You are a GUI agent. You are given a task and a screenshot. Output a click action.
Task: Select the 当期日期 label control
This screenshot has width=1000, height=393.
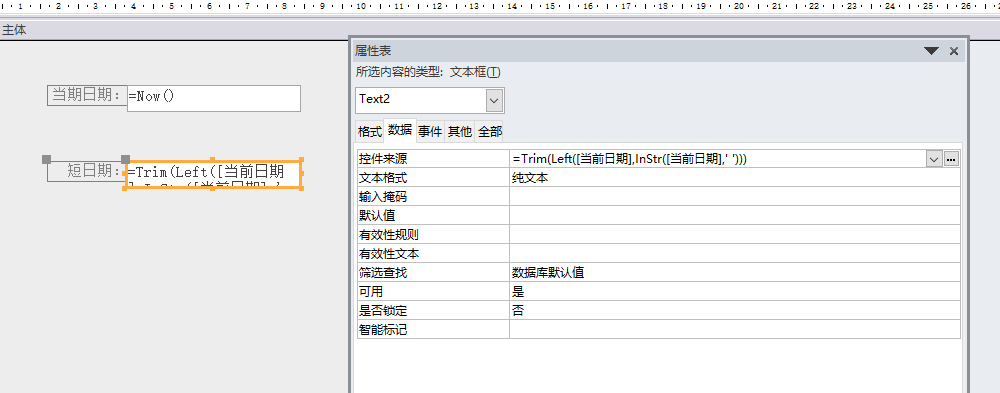click(x=87, y=95)
